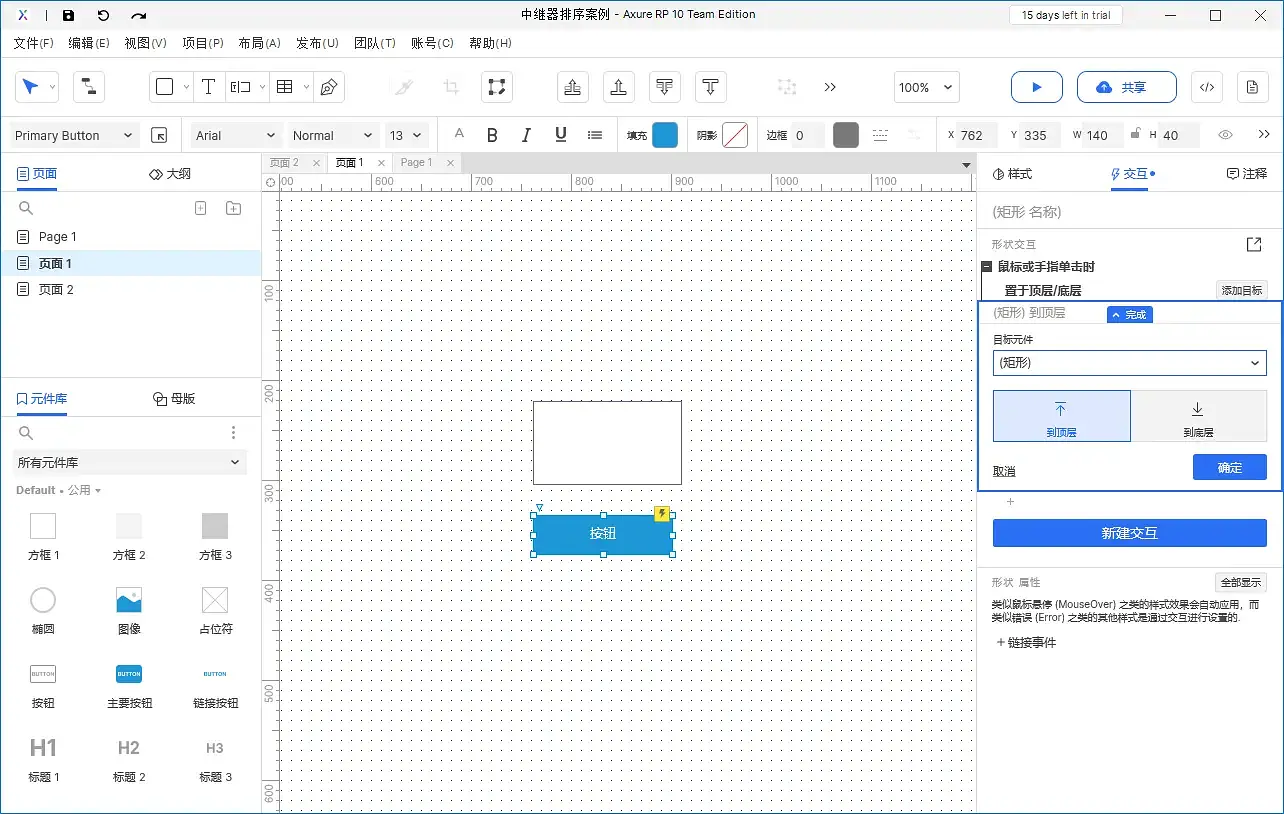
Task: Open the HTML code export icon
Action: point(1206,87)
